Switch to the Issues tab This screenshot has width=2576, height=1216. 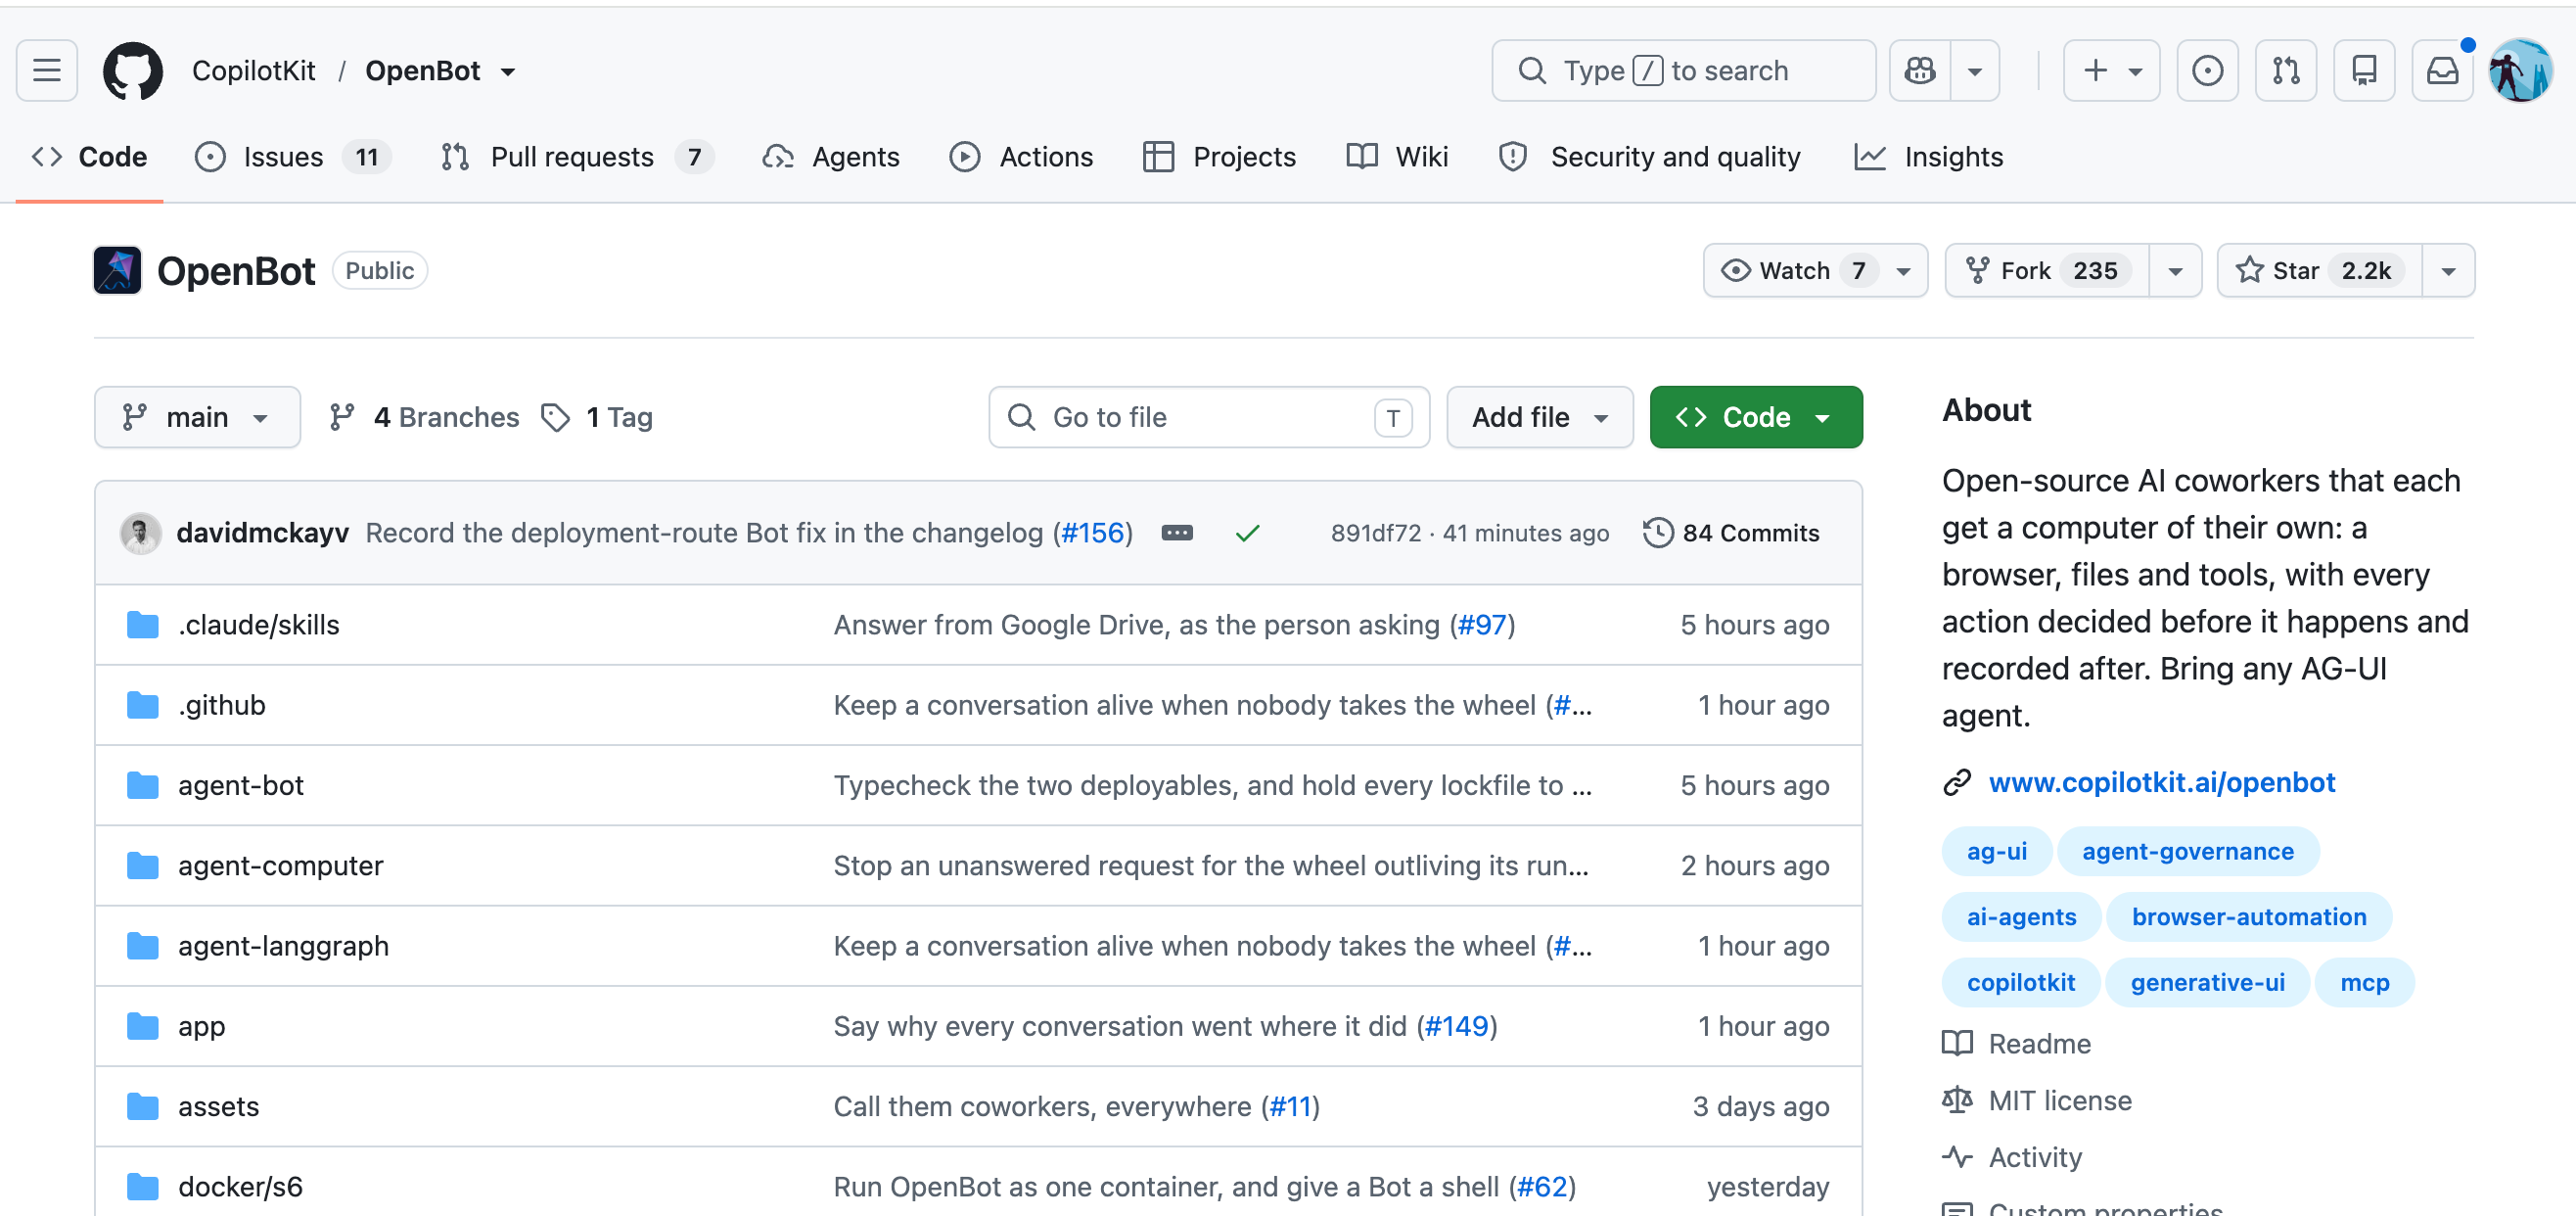(x=293, y=157)
